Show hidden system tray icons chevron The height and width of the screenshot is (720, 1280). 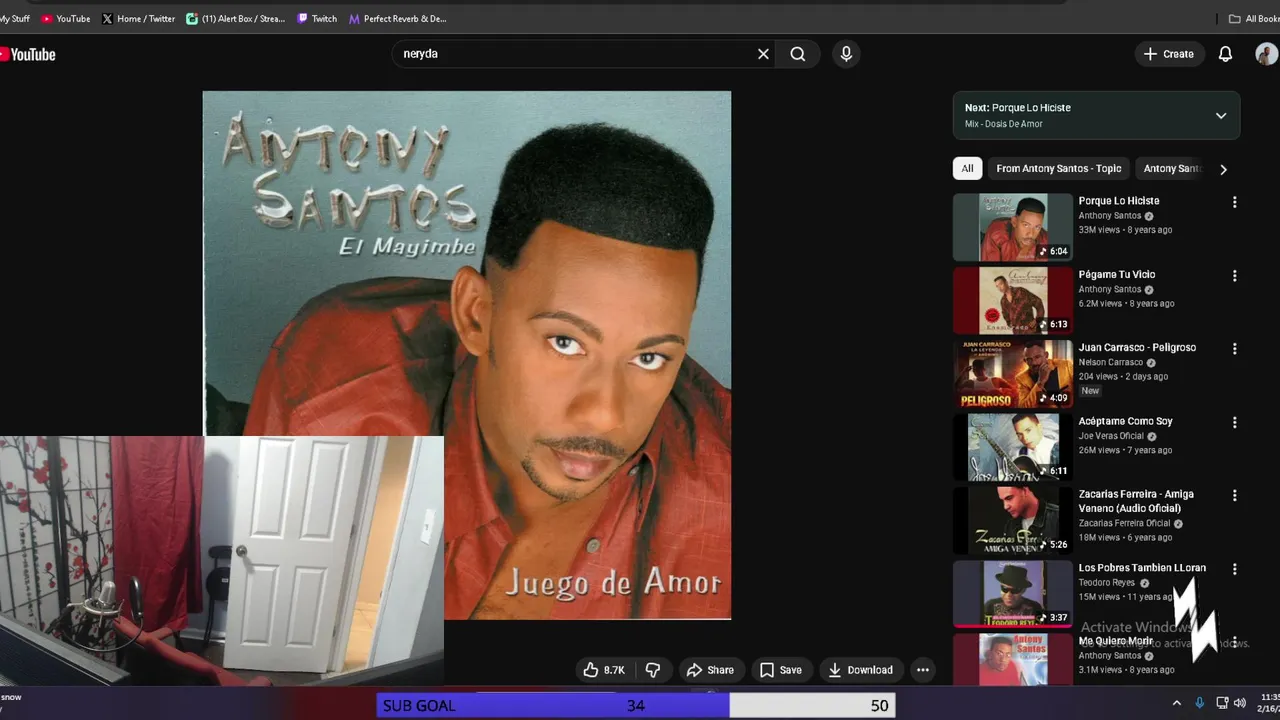pyautogui.click(x=1177, y=703)
